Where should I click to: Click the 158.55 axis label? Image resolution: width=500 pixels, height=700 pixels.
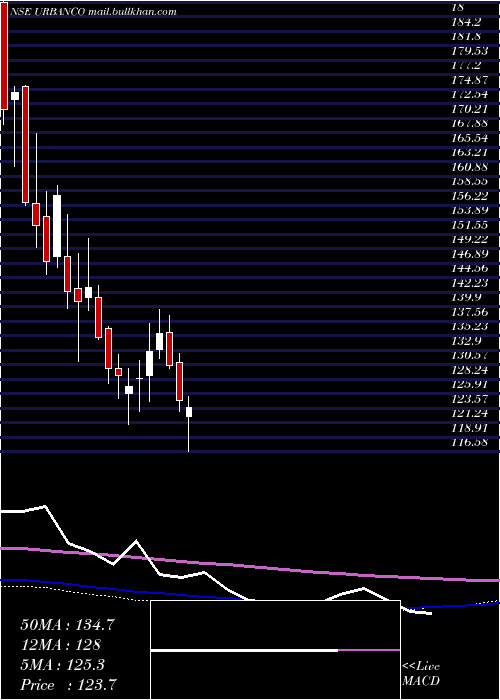(x=470, y=181)
